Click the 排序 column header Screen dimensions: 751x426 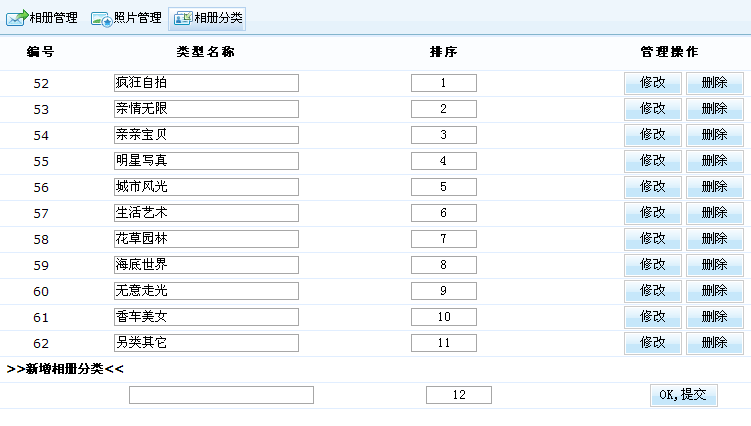pyautogui.click(x=444, y=52)
